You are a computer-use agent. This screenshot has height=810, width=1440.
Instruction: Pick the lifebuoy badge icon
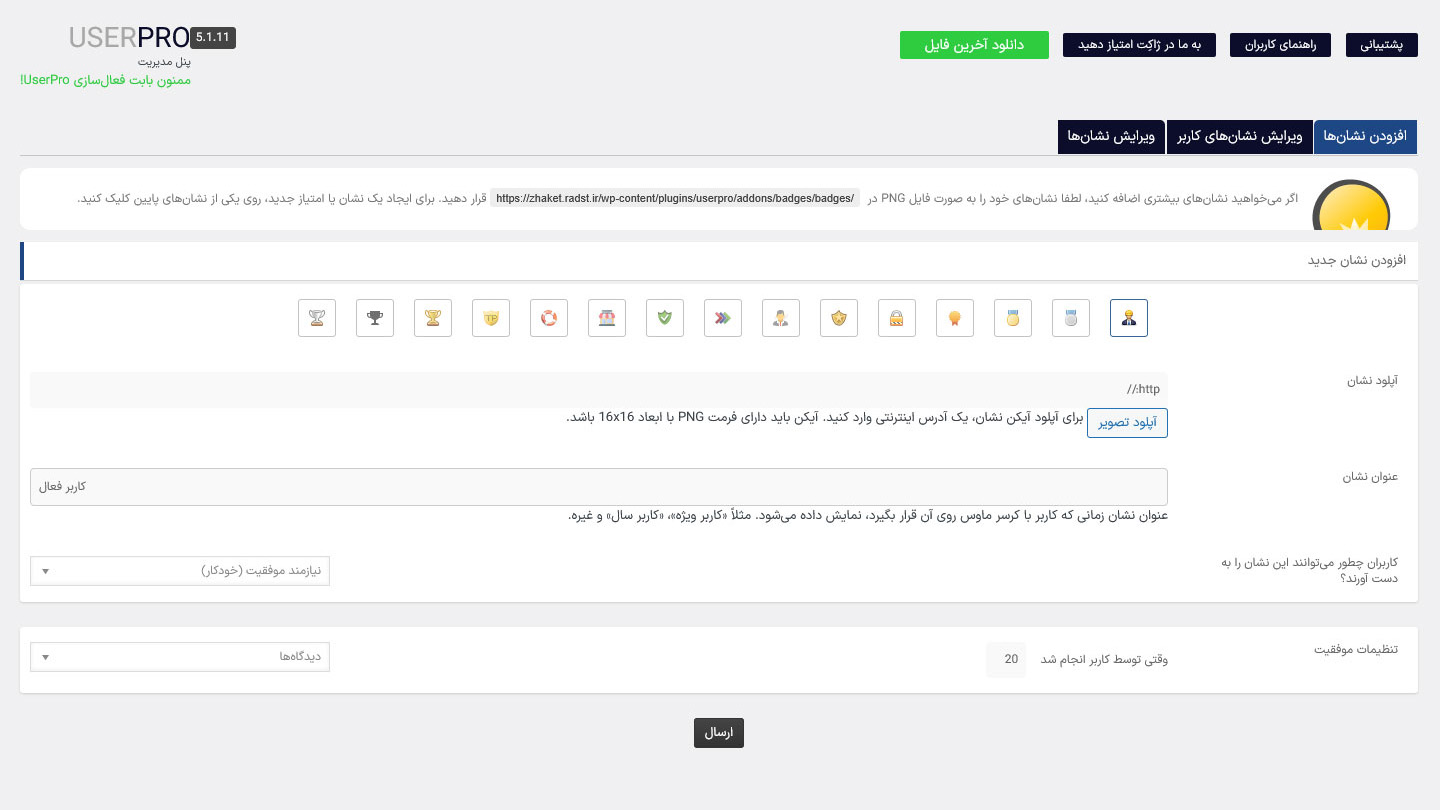[x=549, y=318]
